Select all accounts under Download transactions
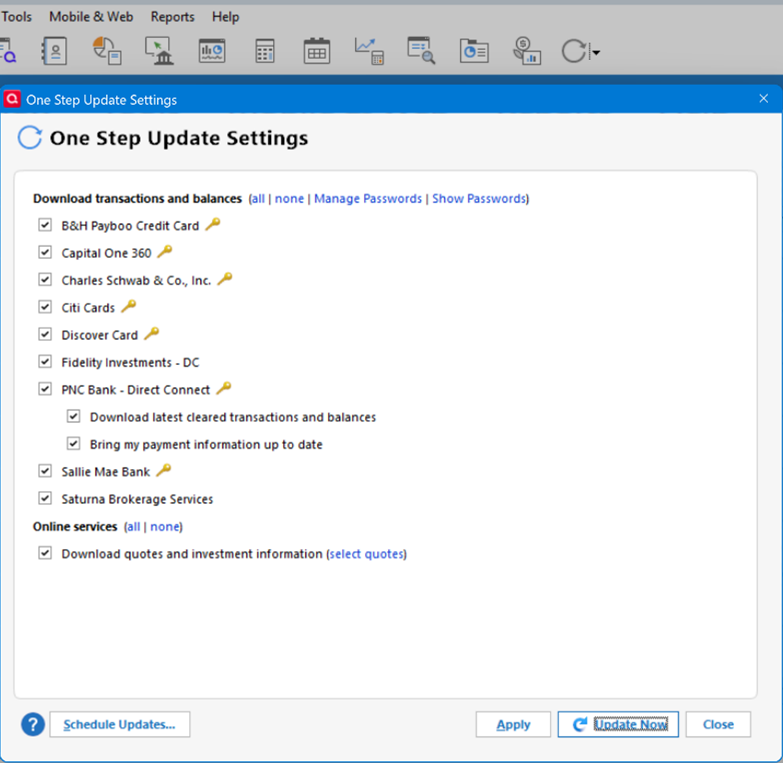Image resolution: width=783 pixels, height=763 pixels. 258,199
